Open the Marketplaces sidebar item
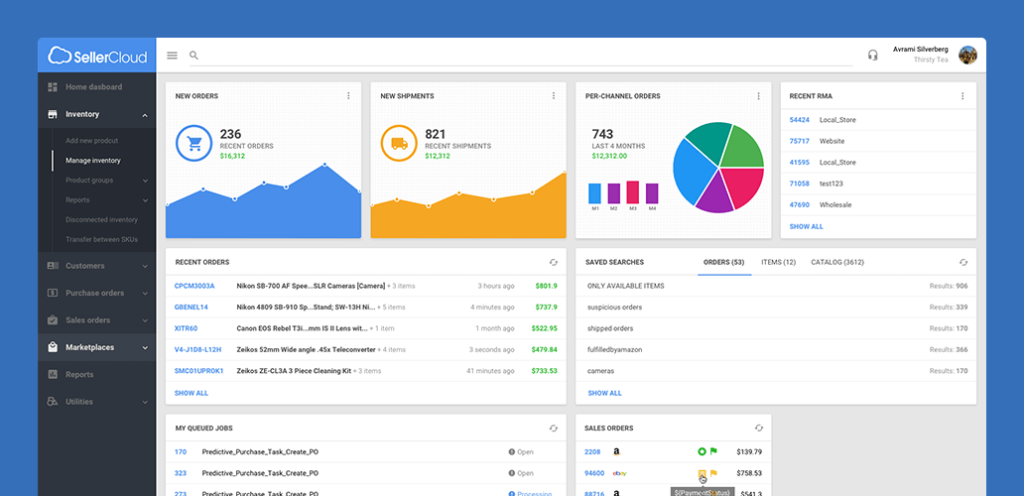Viewport: 1024px width, 496px height. click(90, 347)
